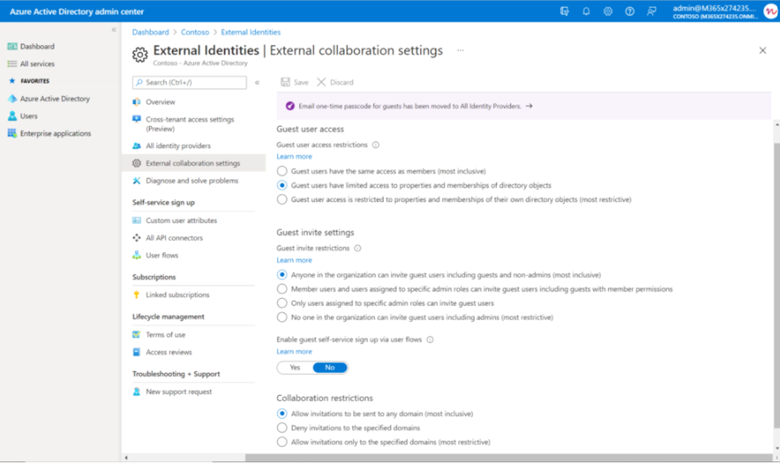Image resolution: width=780 pixels, height=464 pixels.
Task: Click the User flows icon
Action: coord(136,255)
